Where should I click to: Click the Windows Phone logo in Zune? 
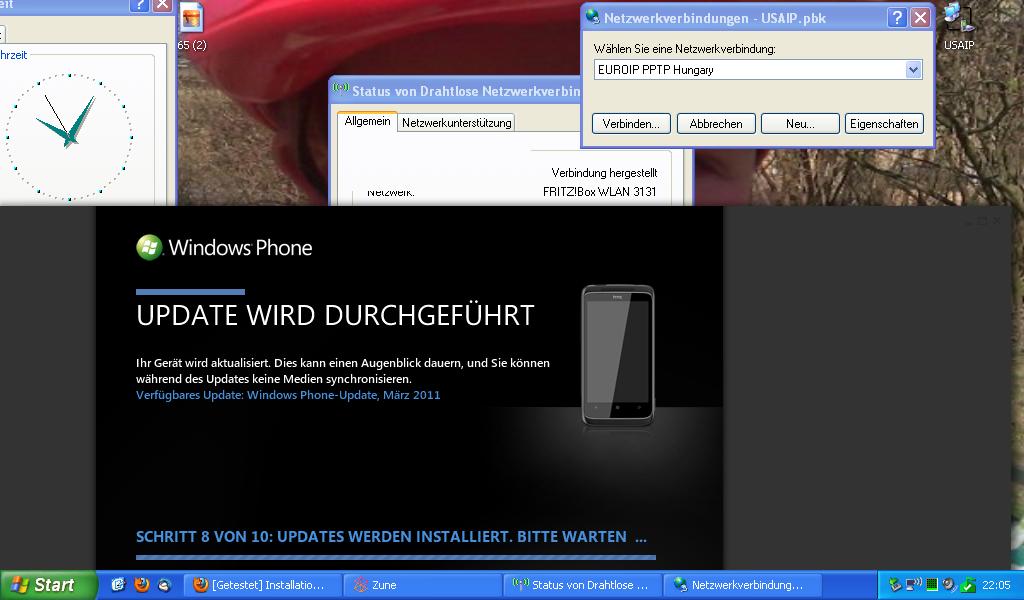pyautogui.click(x=224, y=247)
